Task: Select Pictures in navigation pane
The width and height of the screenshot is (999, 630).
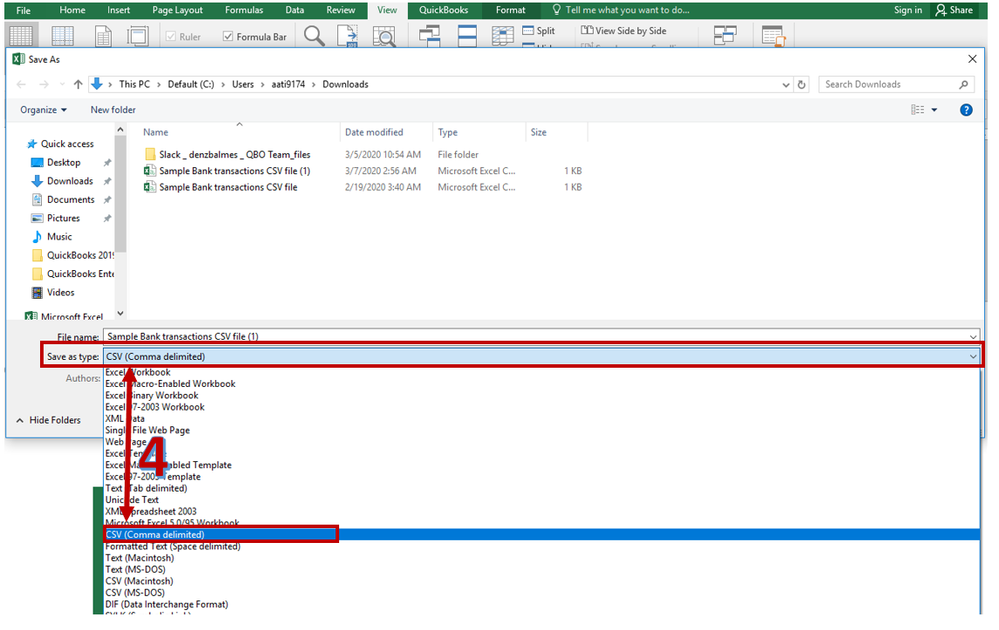Action: [x=64, y=218]
